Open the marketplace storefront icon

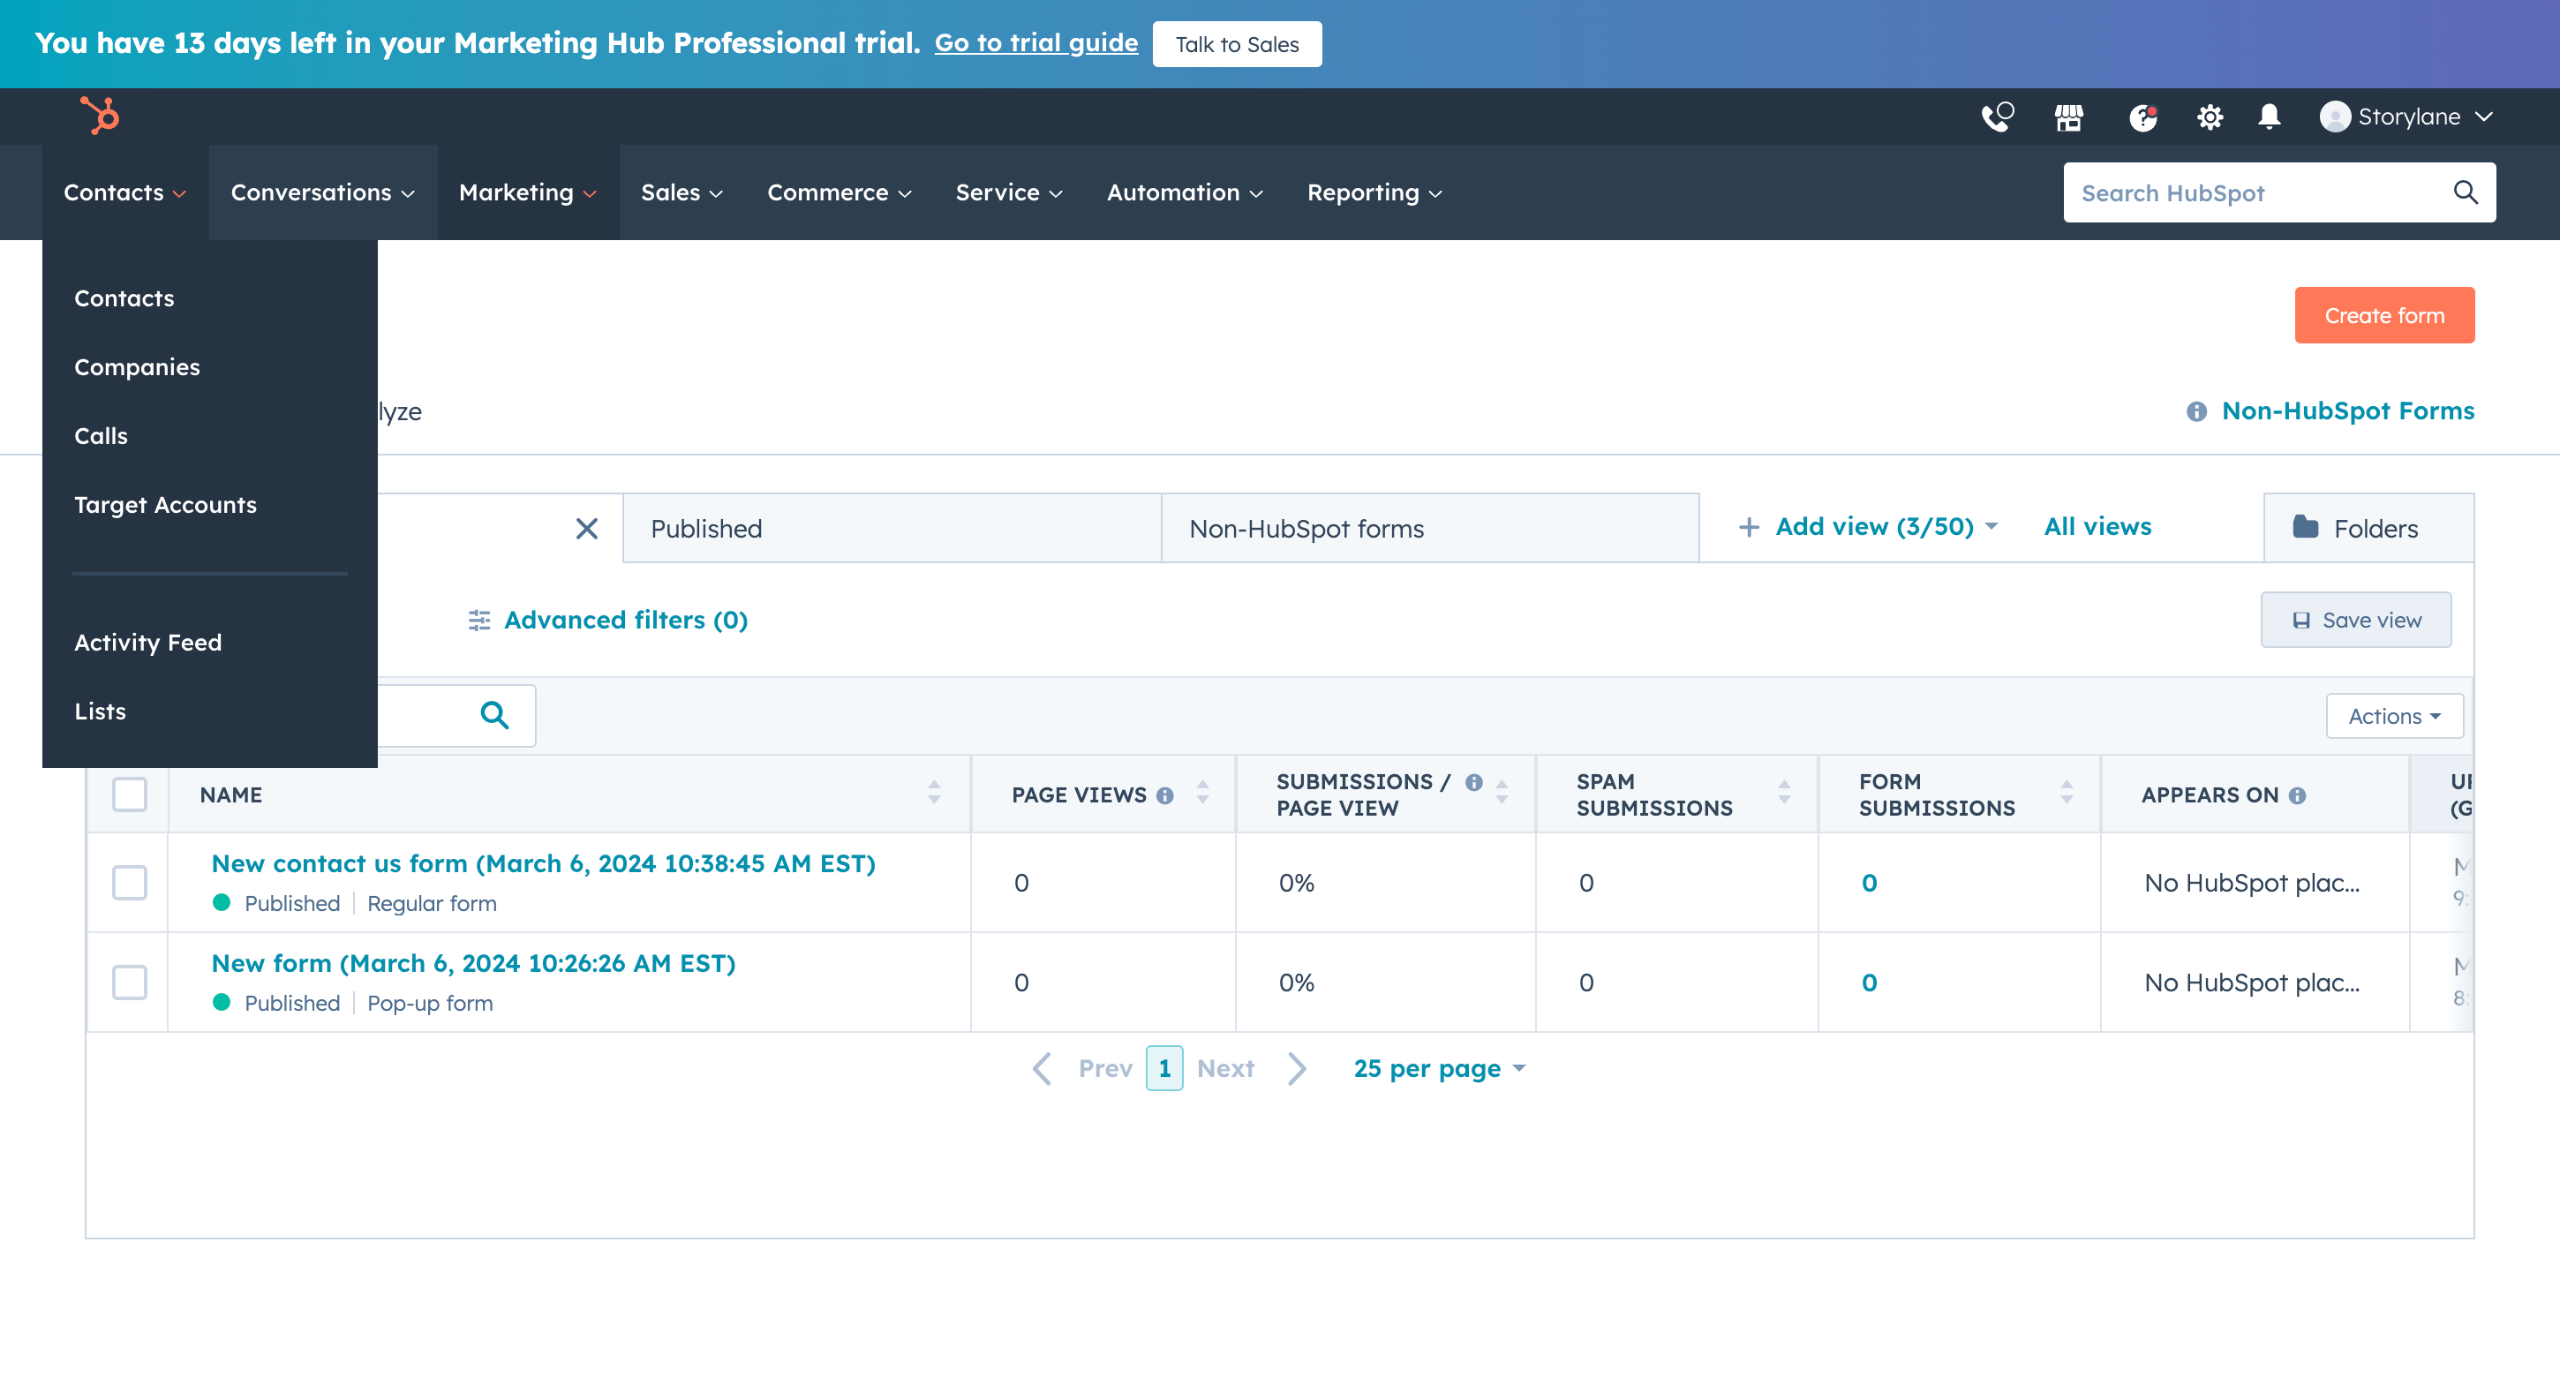point(2069,117)
